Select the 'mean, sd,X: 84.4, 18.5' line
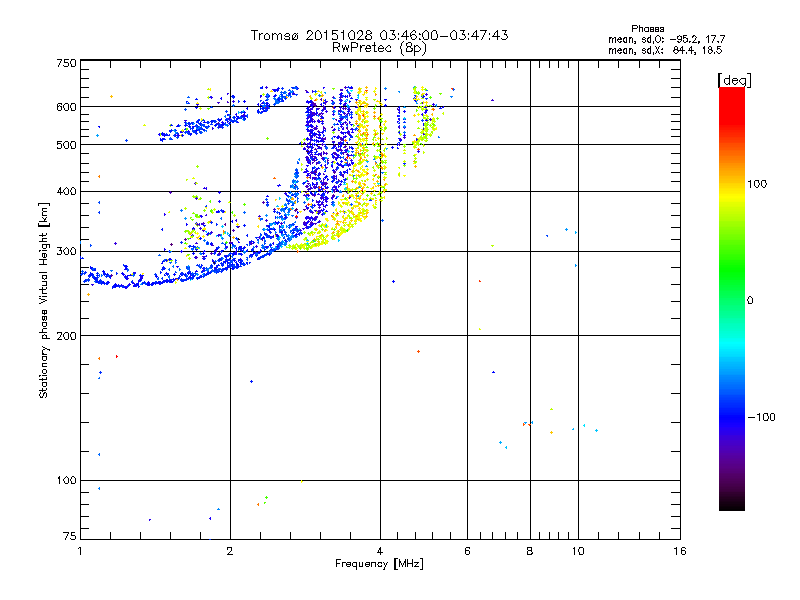The height and width of the screenshot is (600, 800). tap(665, 50)
